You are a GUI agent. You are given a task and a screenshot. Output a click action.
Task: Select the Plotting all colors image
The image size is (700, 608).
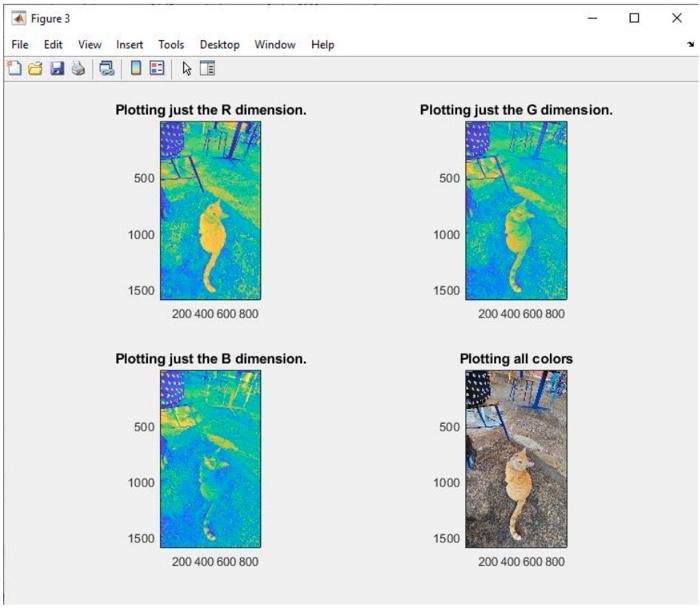coord(516,459)
